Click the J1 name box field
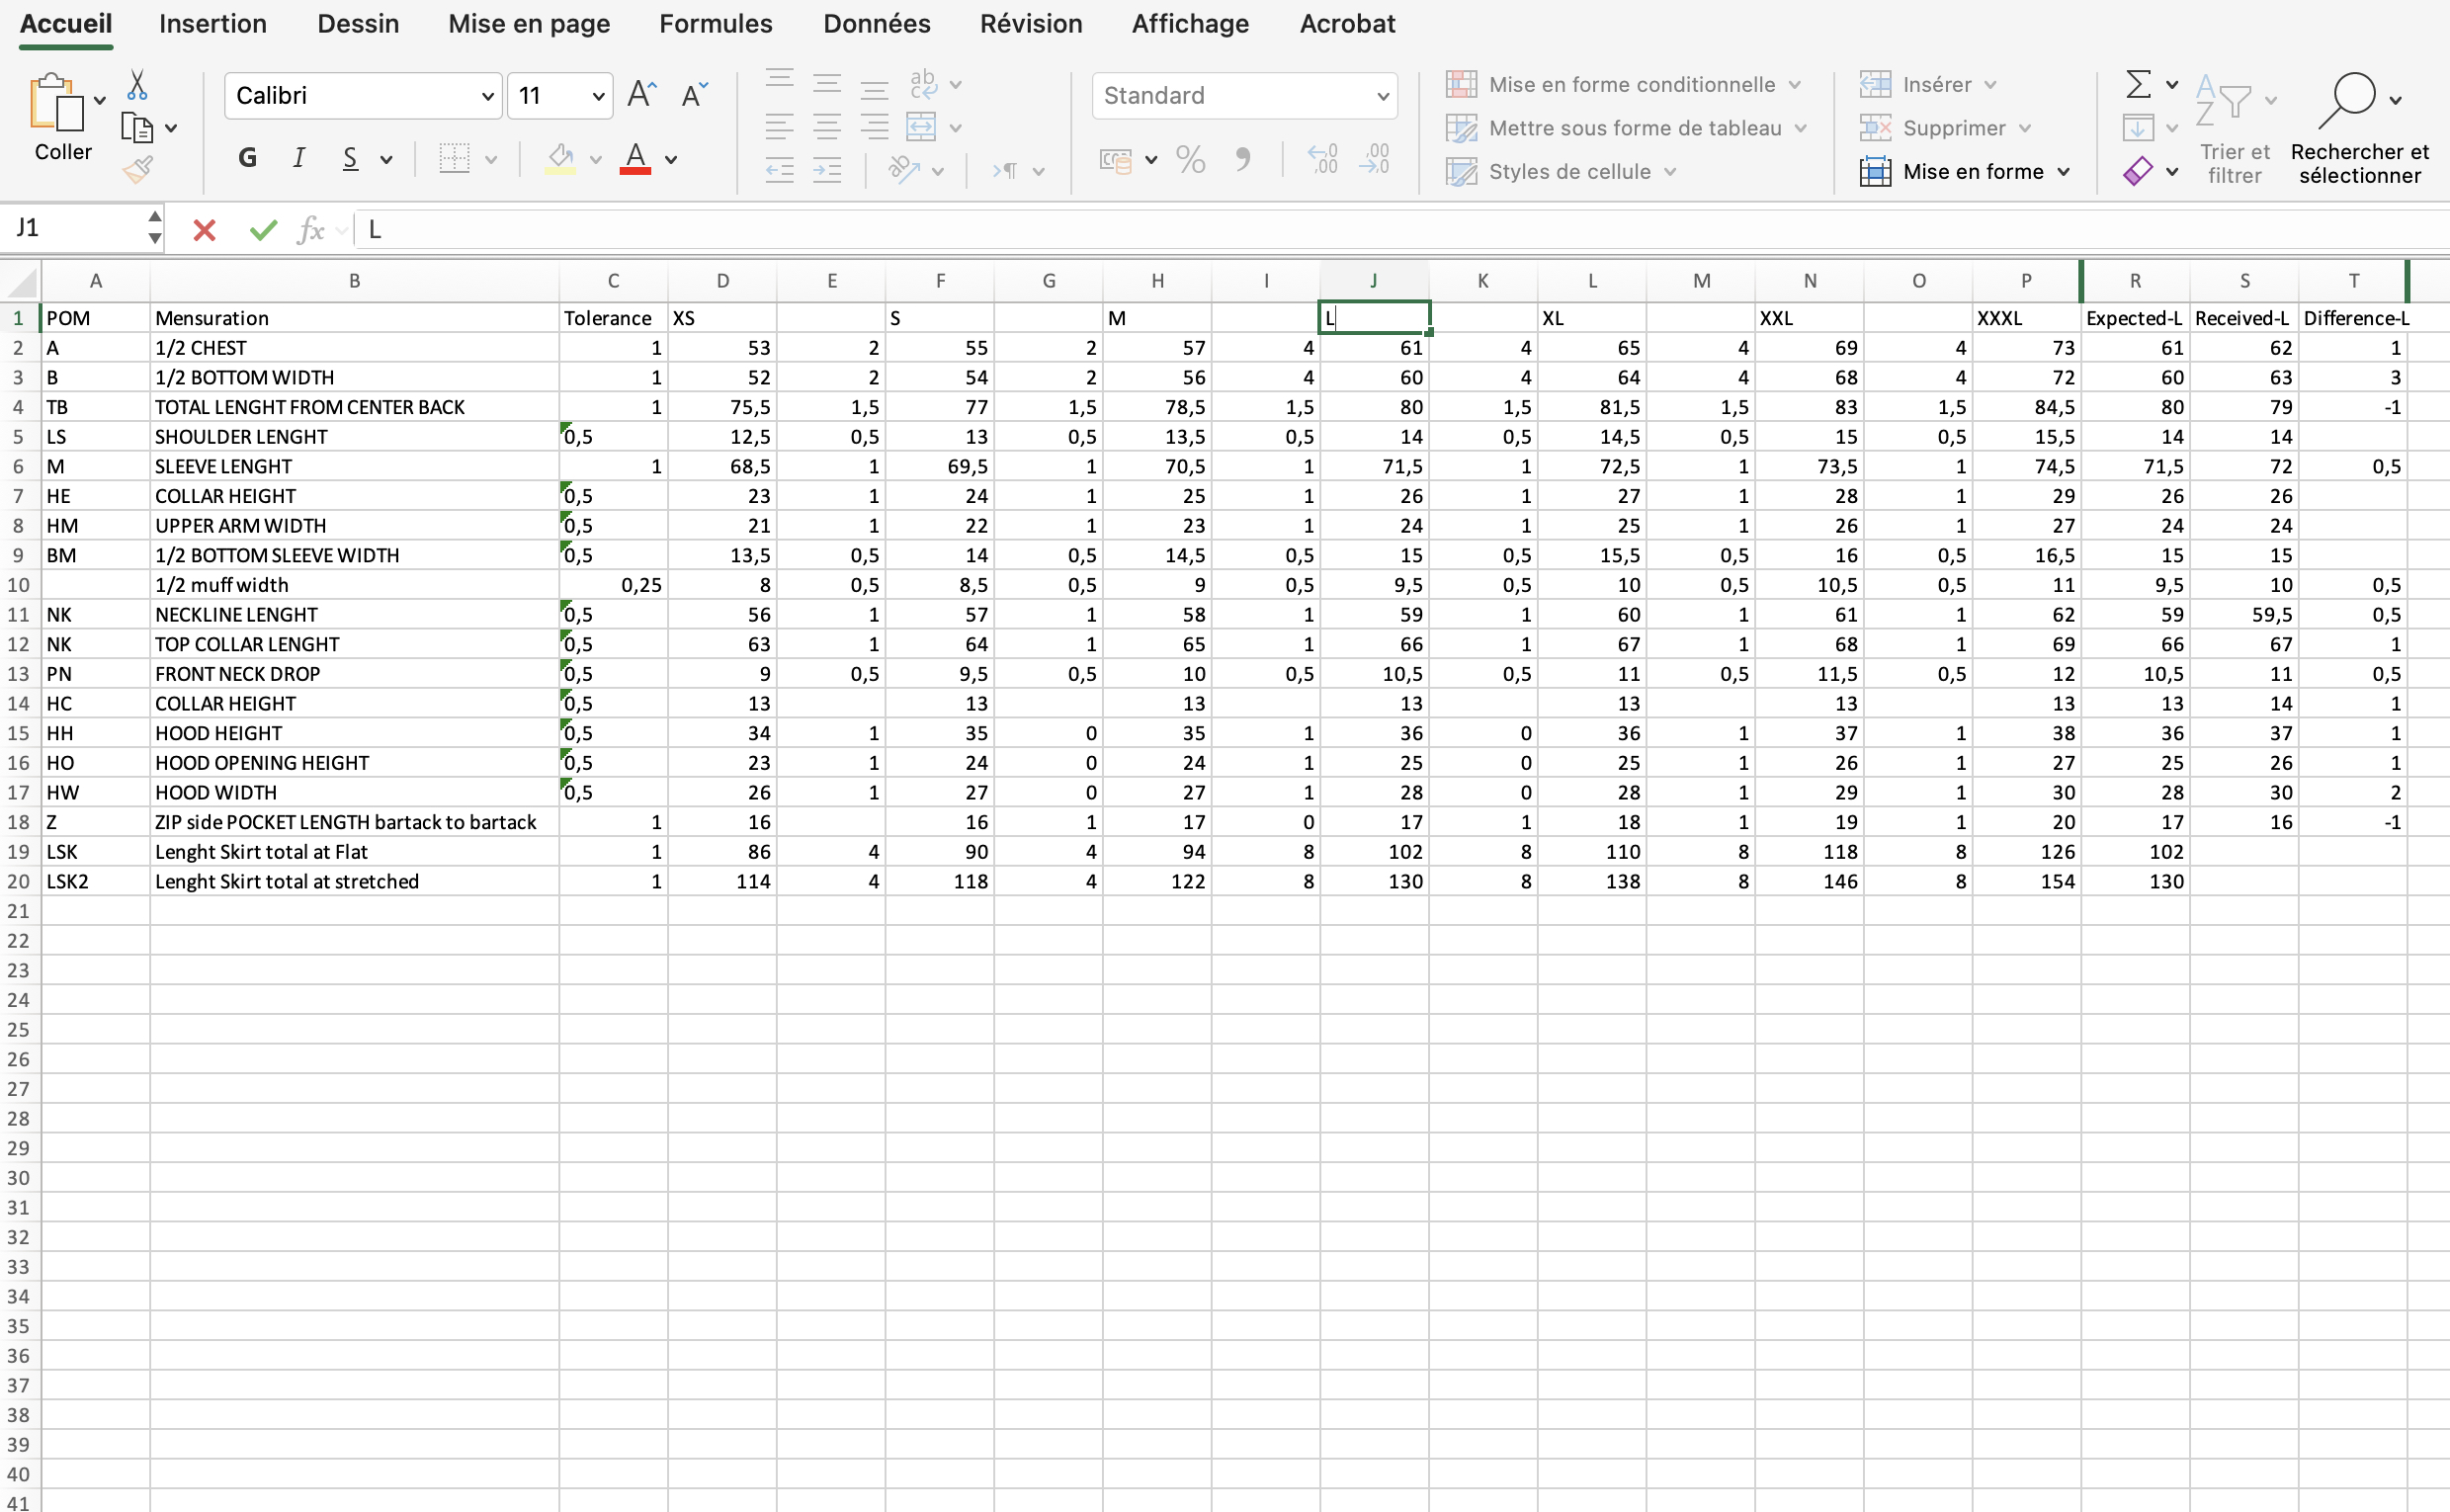The width and height of the screenshot is (2450, 1512). click(74, 229)
